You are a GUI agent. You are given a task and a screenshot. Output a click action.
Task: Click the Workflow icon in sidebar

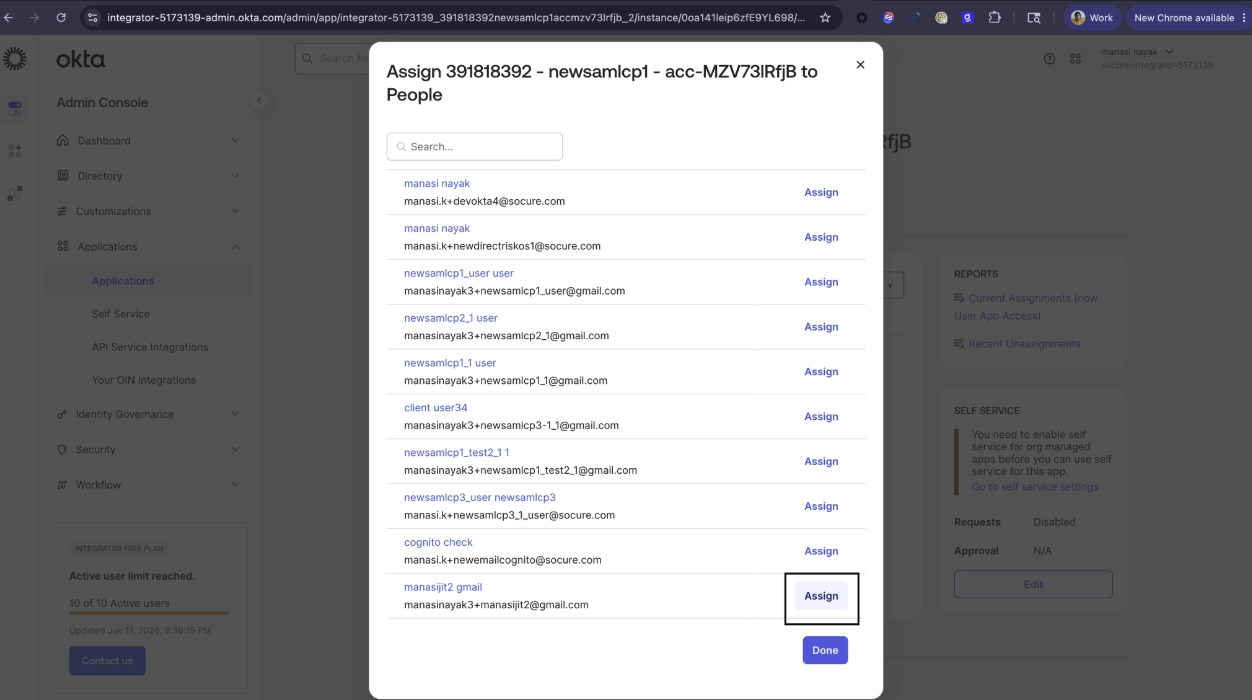coord(63,485)
